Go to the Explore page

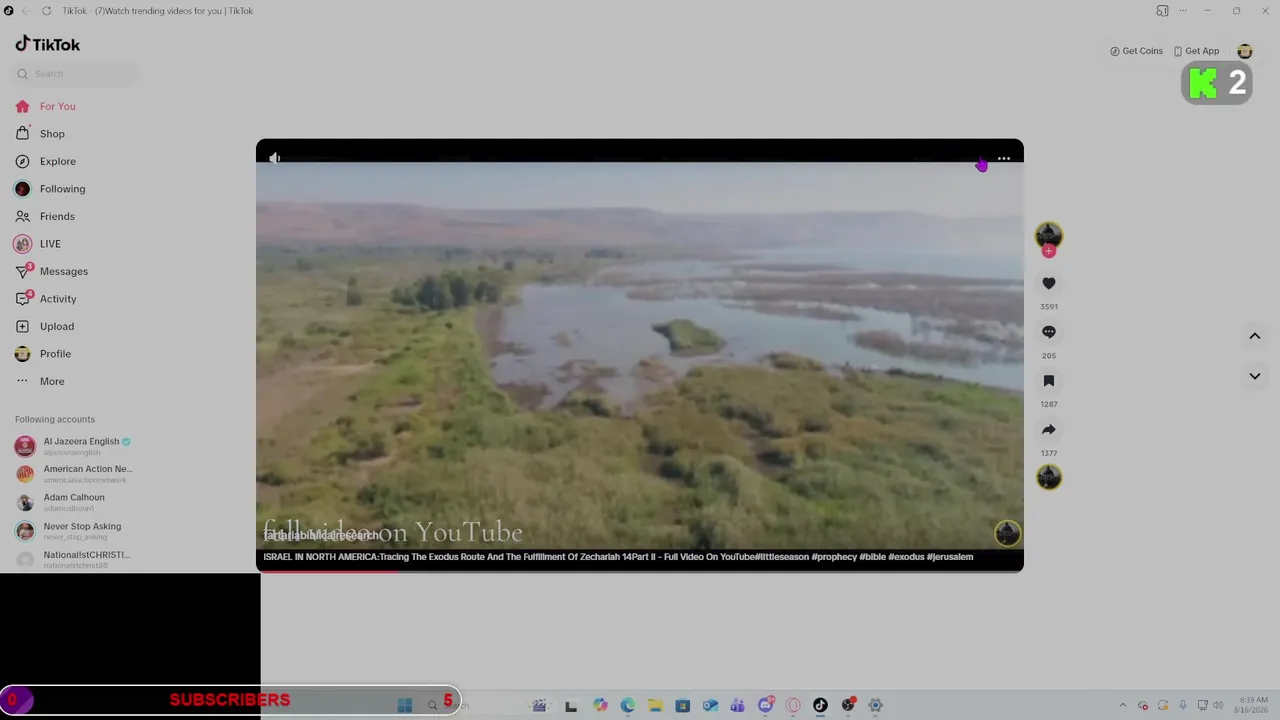tap(45, 161)
